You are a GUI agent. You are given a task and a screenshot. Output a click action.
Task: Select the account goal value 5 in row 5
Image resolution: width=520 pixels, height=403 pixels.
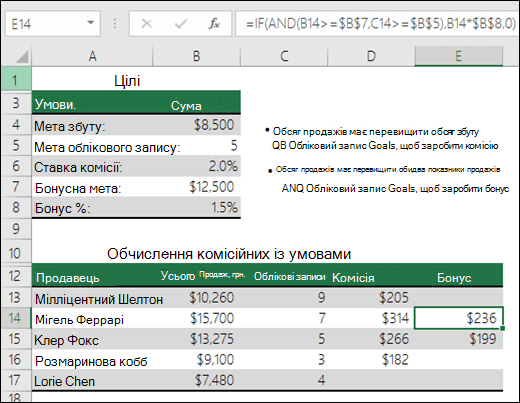(x=197, y=146)
